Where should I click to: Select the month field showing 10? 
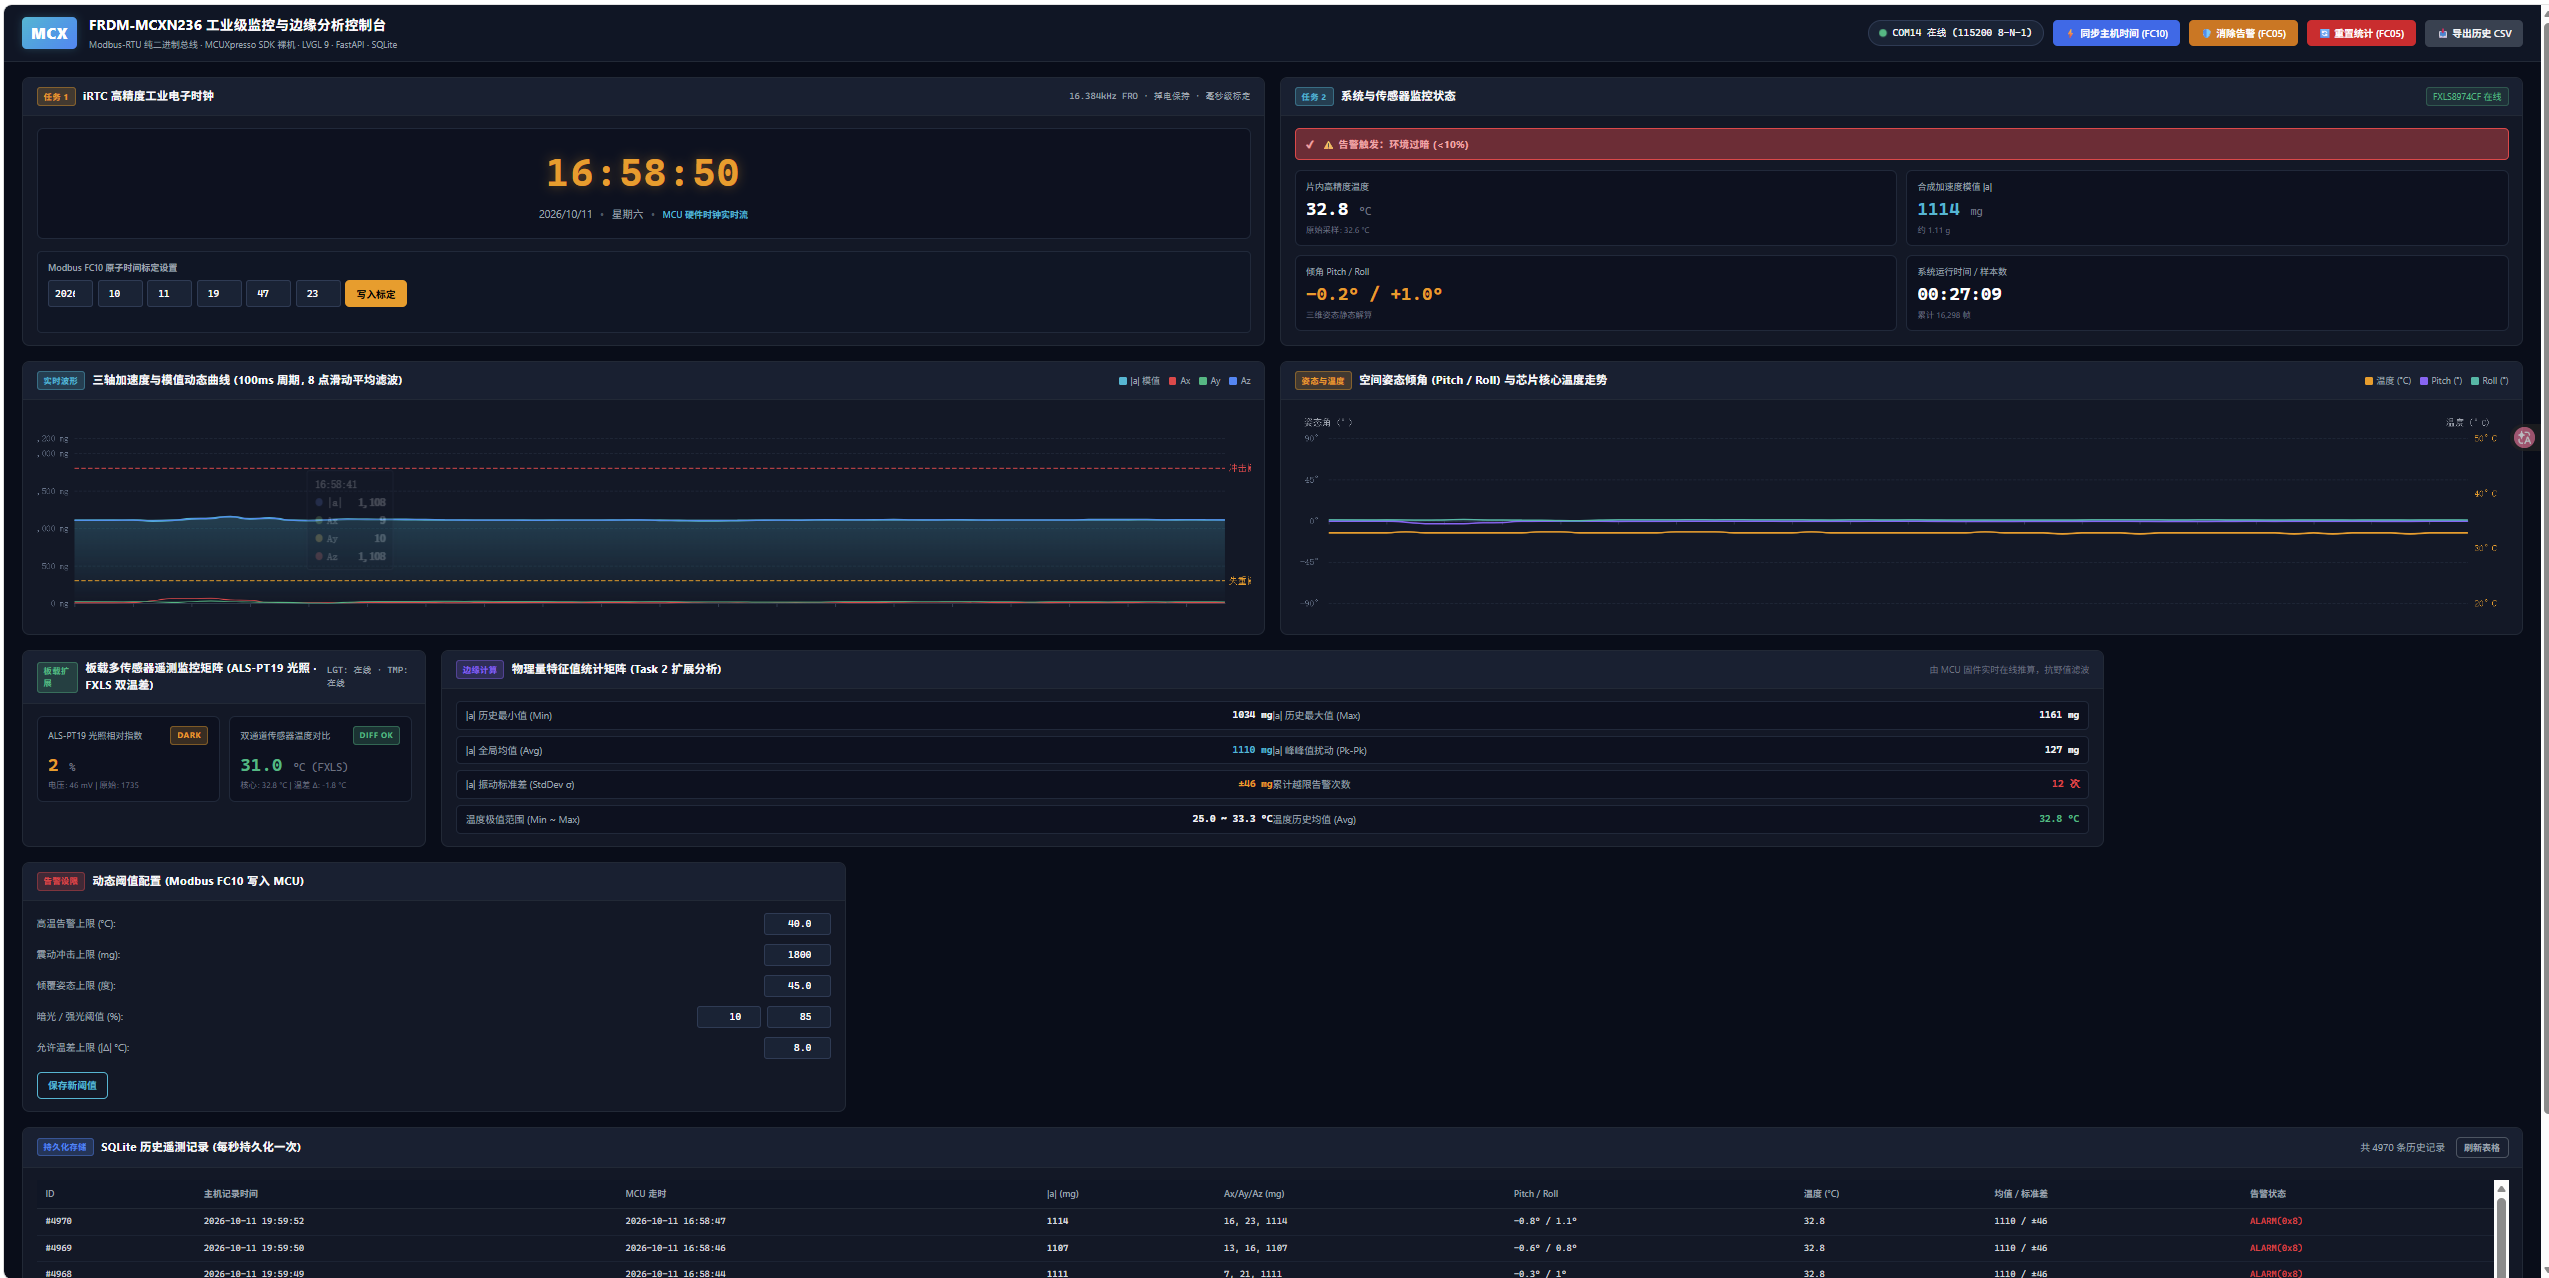tap(119, 294)
